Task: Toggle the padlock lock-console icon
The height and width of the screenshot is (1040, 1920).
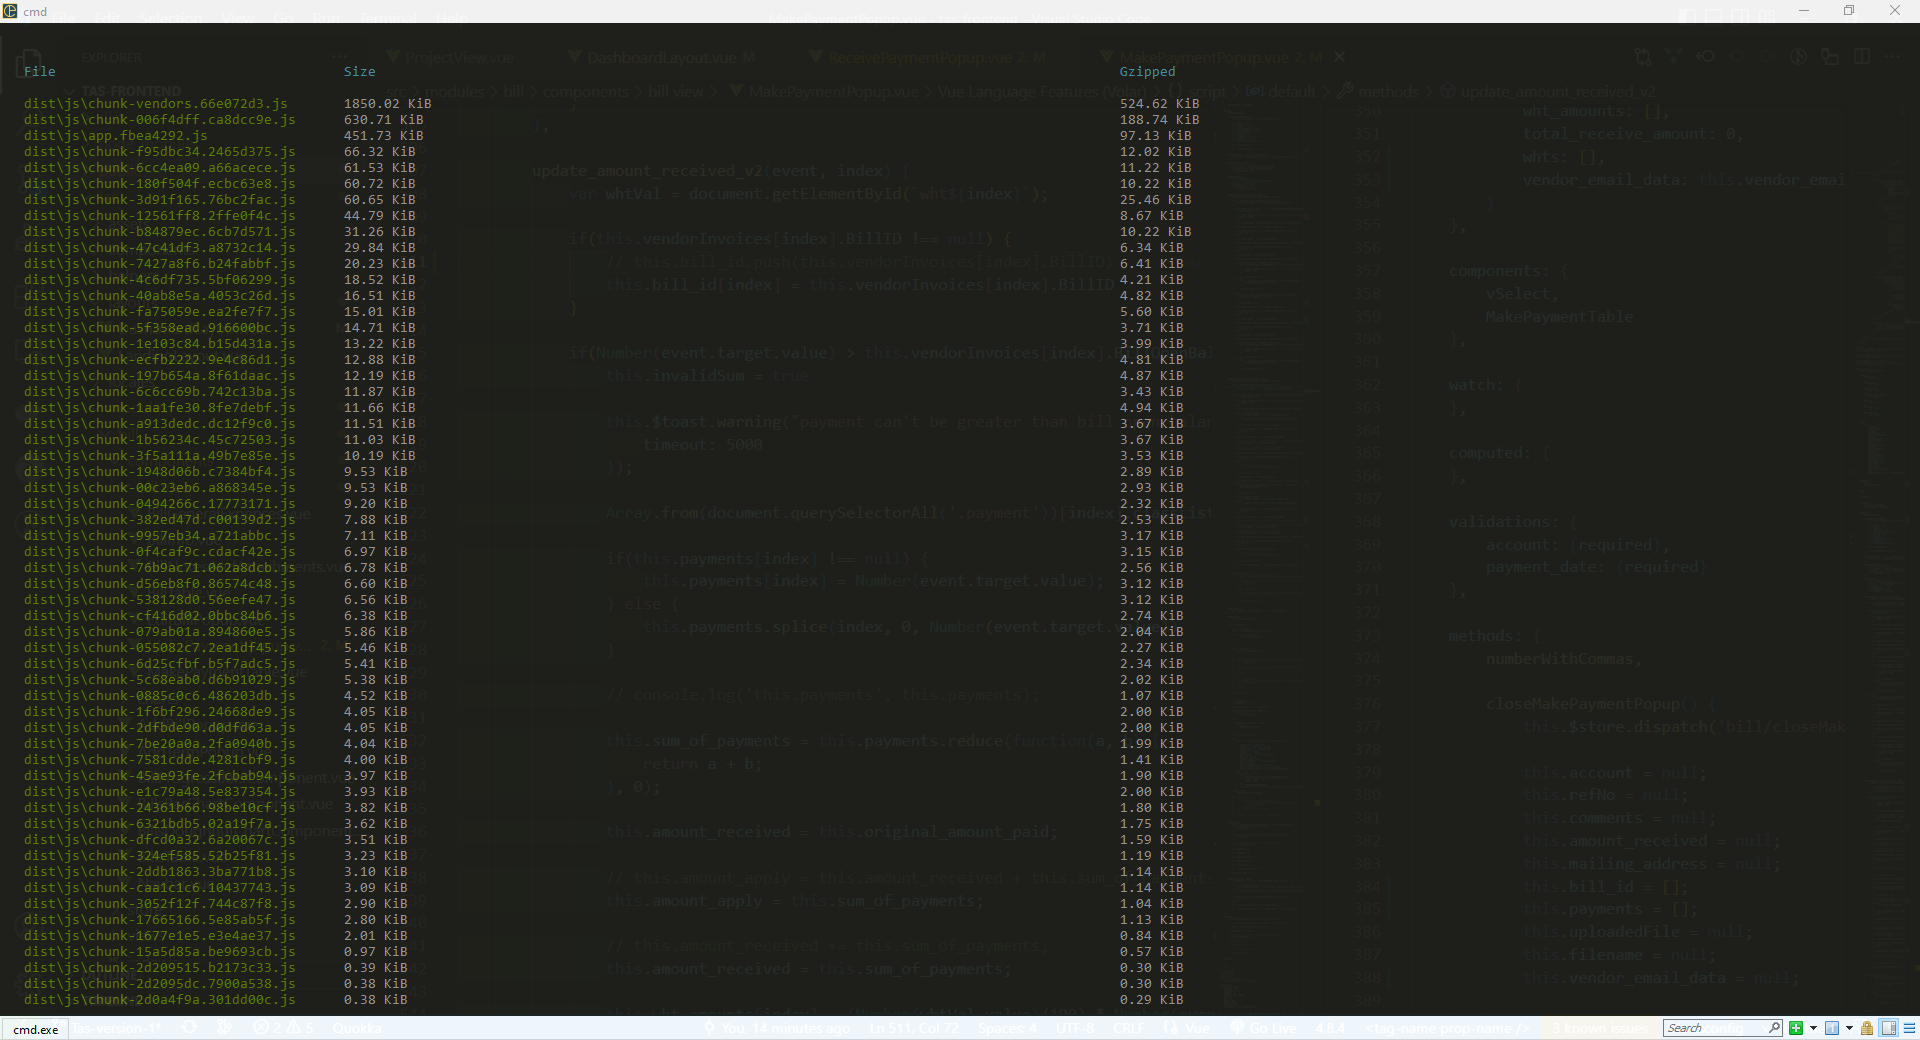Action: click(1867, 1028)
